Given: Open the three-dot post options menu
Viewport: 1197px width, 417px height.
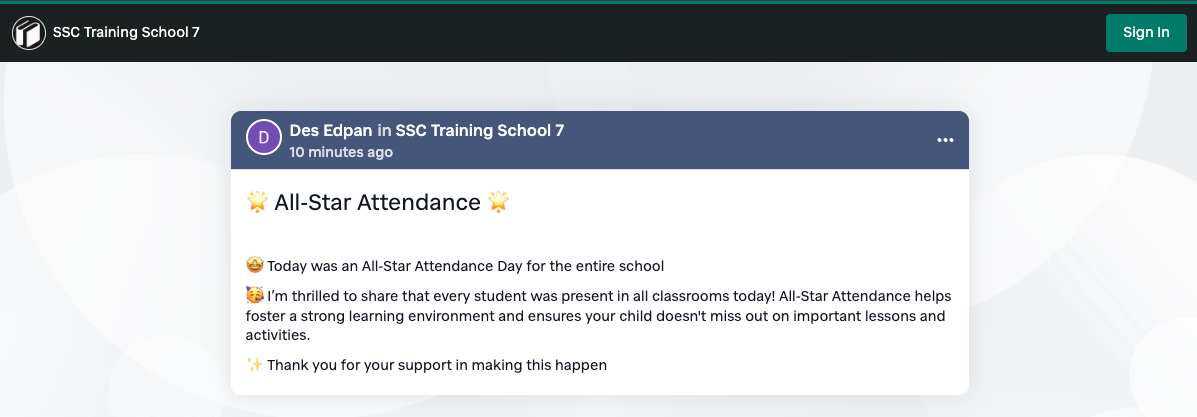Looking at the screenshot, I should tap(945, 140).
